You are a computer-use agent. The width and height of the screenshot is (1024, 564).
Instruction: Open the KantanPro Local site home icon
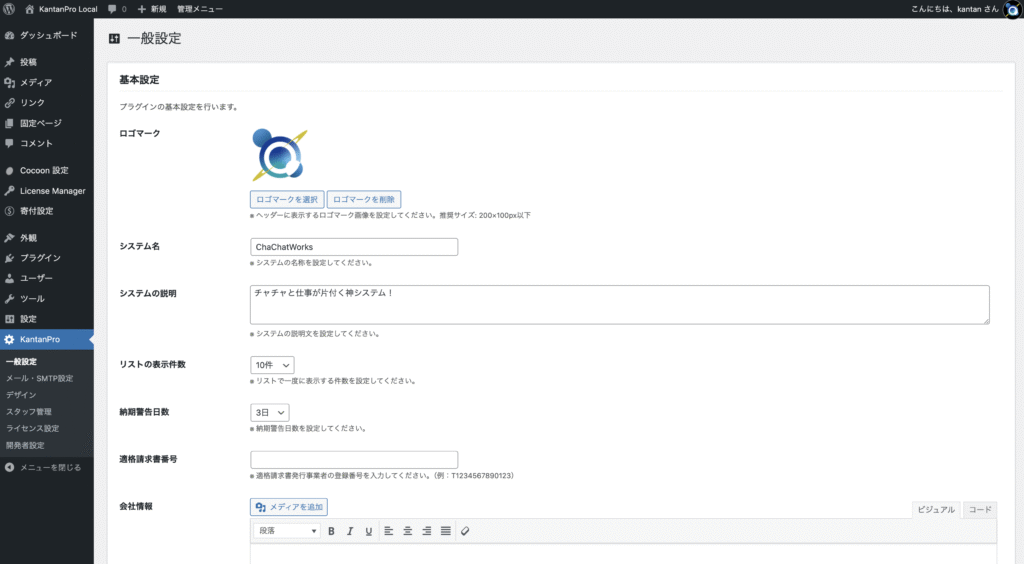tap(29, 9)
